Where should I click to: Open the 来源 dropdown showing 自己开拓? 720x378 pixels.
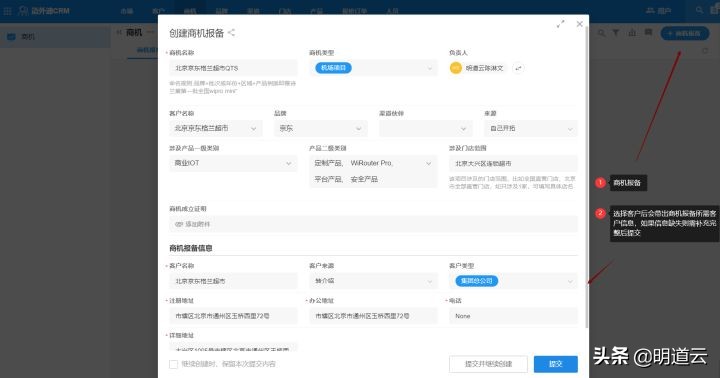pyautogui.click(x=531, y=129)
